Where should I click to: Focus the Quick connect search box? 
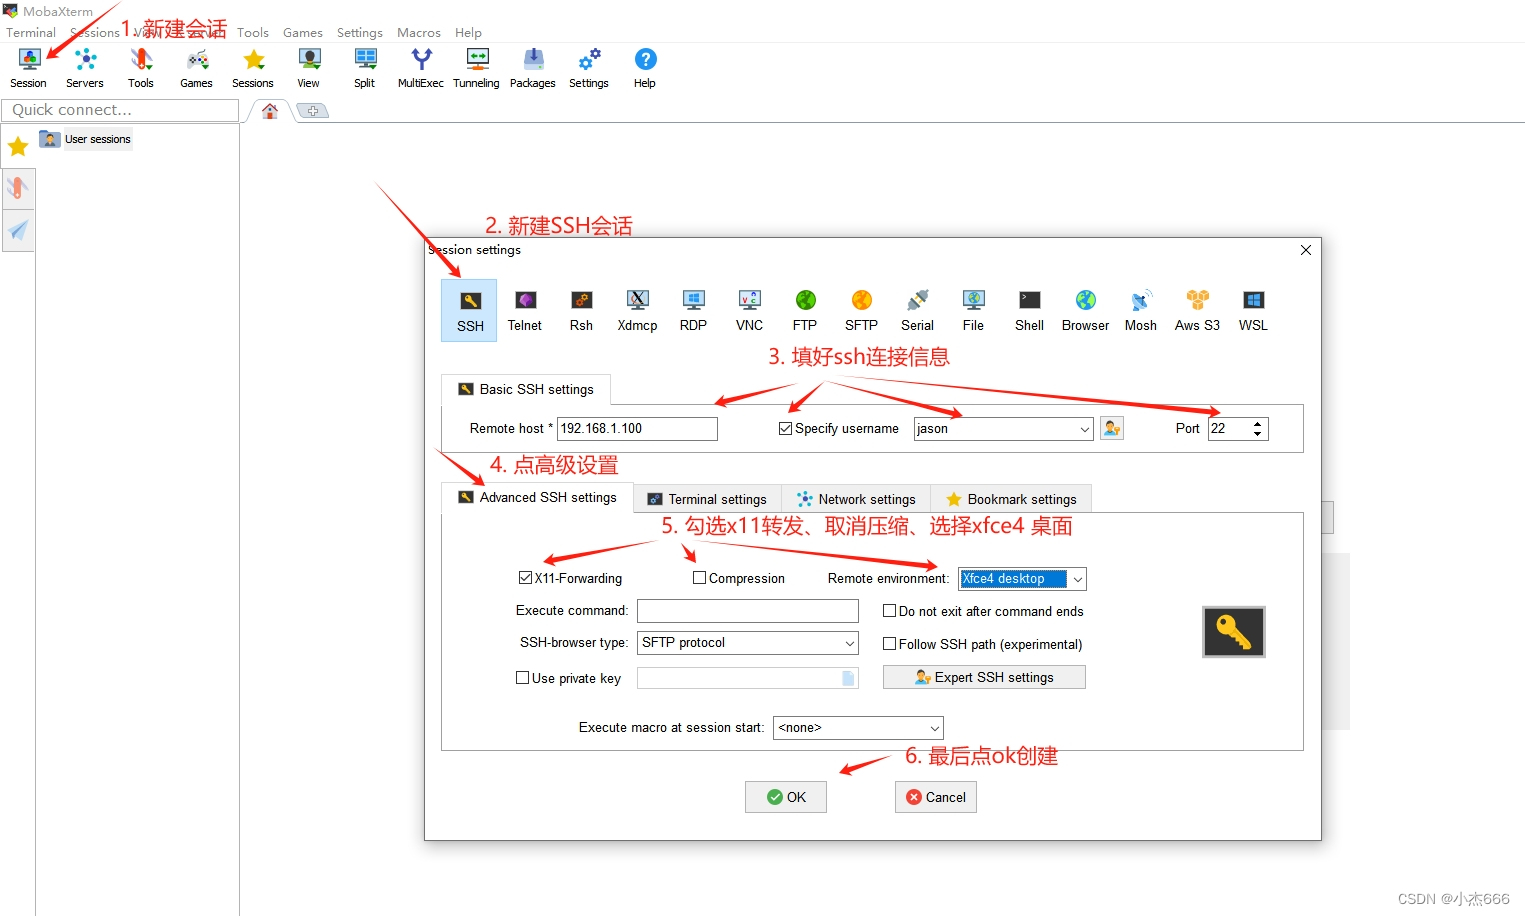pos(120,110)
